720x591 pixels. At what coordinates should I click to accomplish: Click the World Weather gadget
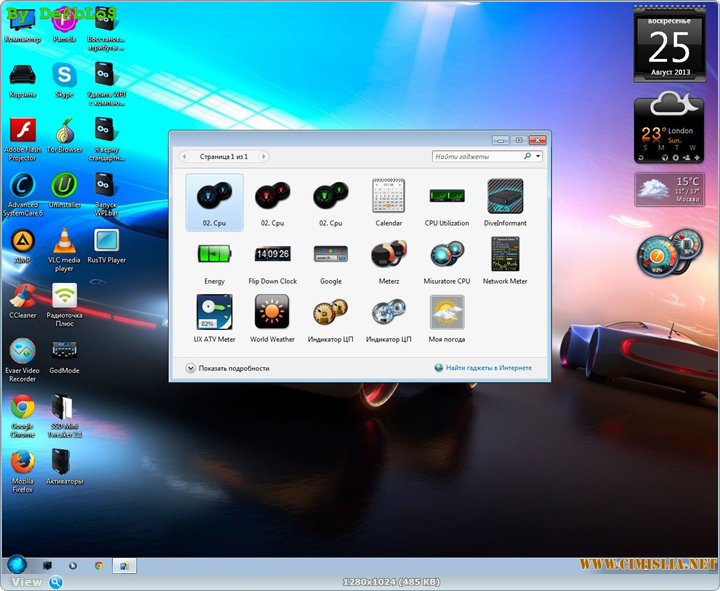272,312
